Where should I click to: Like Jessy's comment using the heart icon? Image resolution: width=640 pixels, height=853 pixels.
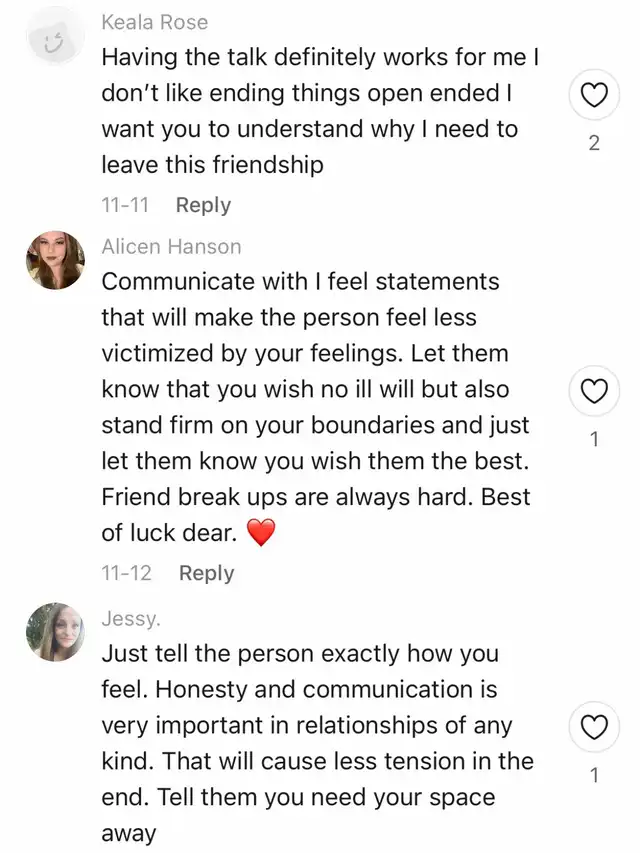pyautogui.click(x=594, y=728)
